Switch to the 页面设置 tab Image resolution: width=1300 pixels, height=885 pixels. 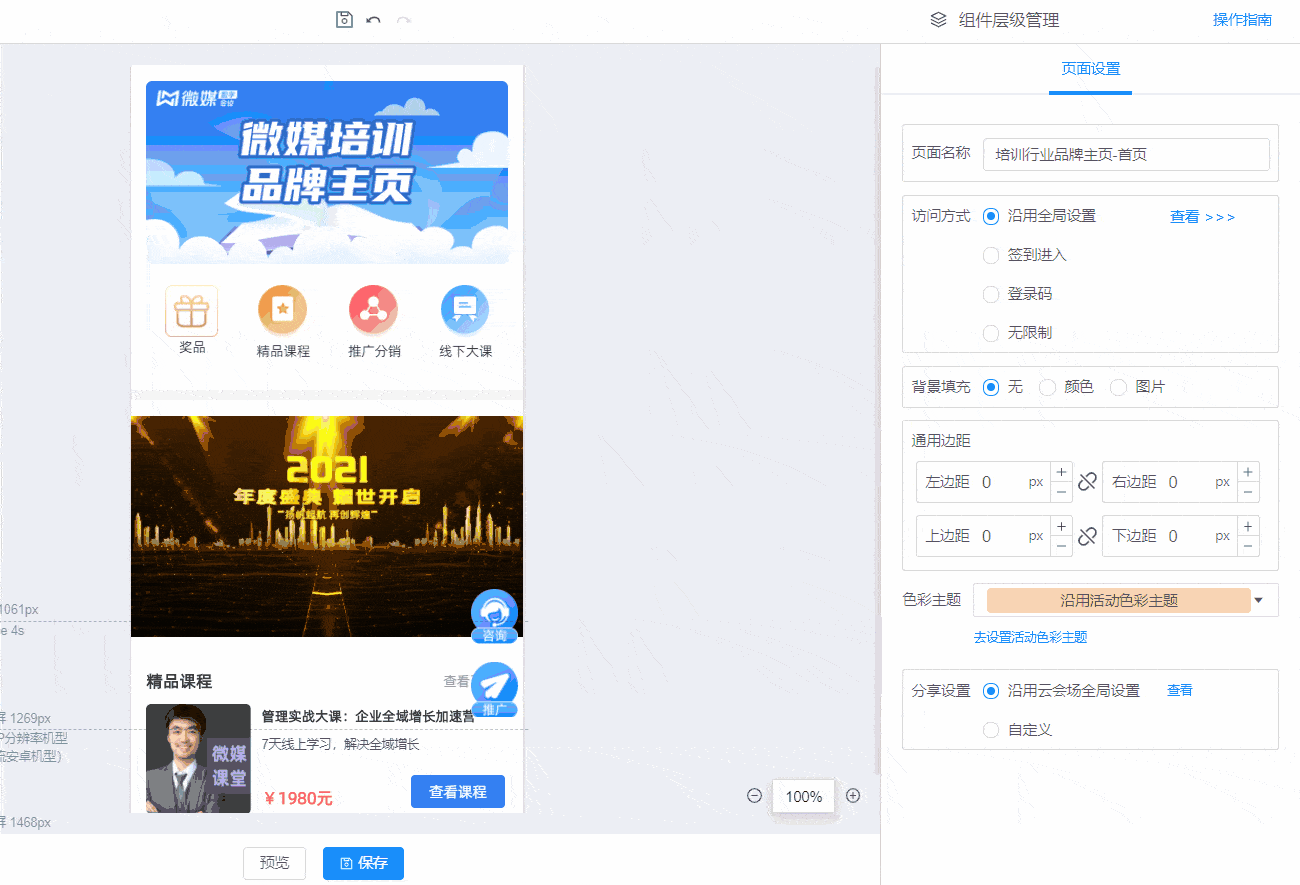[x=1090, y=69]
